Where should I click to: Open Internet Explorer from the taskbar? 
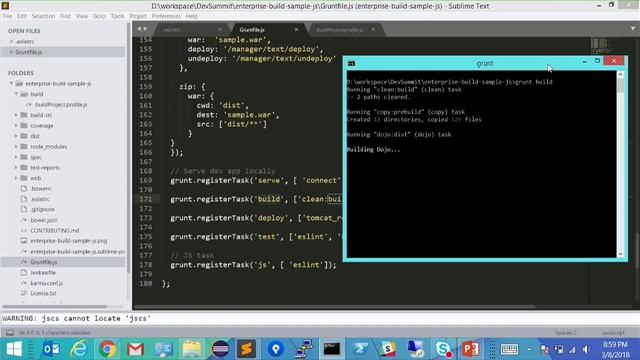[79, 349]
